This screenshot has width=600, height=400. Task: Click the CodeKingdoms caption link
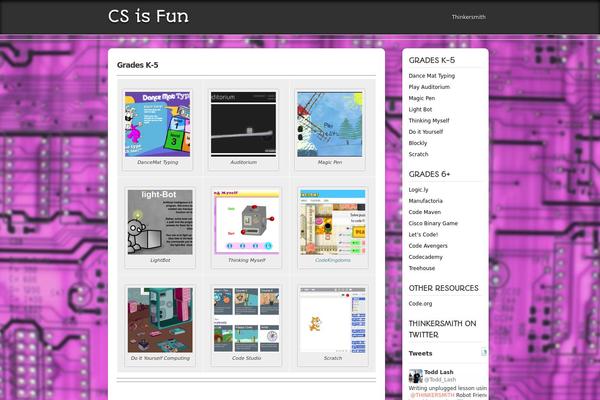point(333,260)
